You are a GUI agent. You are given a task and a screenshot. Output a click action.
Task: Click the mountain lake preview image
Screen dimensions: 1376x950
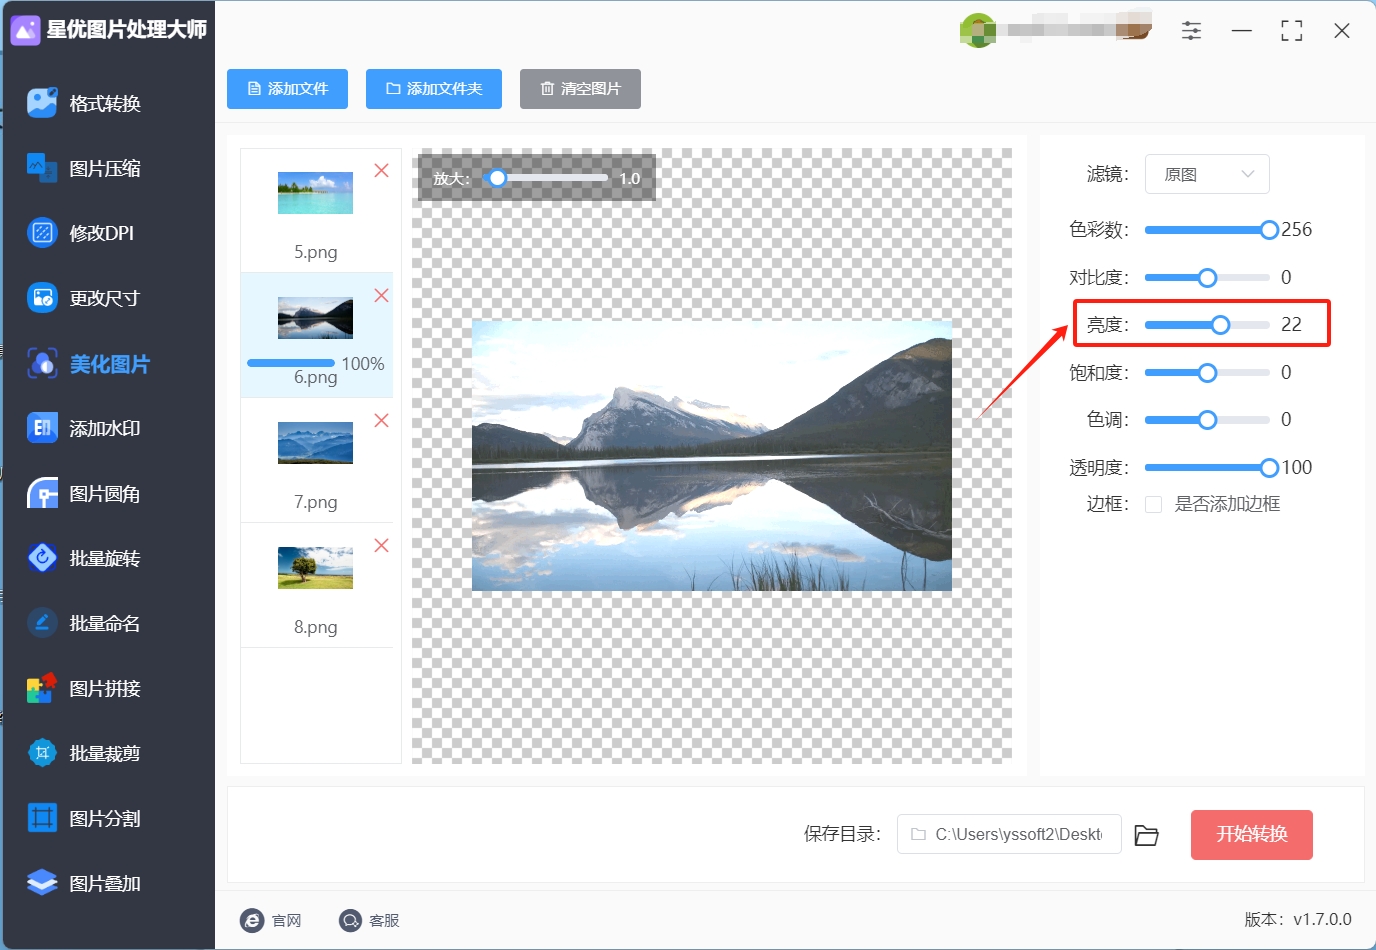tap(712, 456)
